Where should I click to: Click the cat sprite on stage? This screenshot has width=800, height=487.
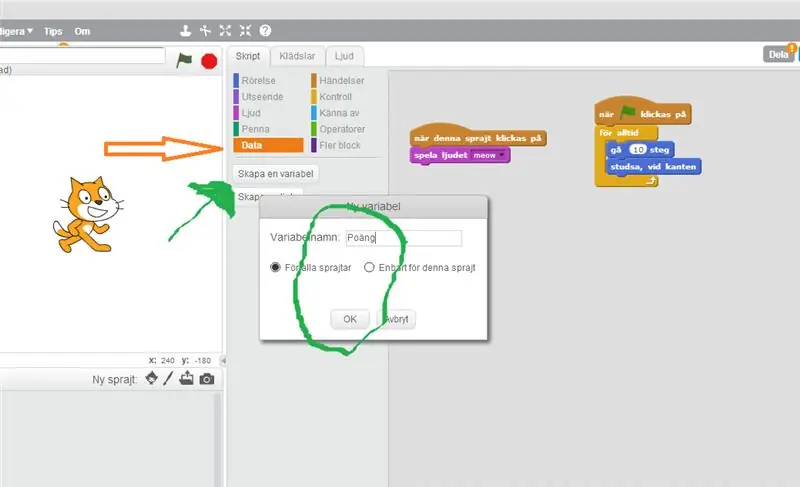pyautogui.click(x=88, y=215)
